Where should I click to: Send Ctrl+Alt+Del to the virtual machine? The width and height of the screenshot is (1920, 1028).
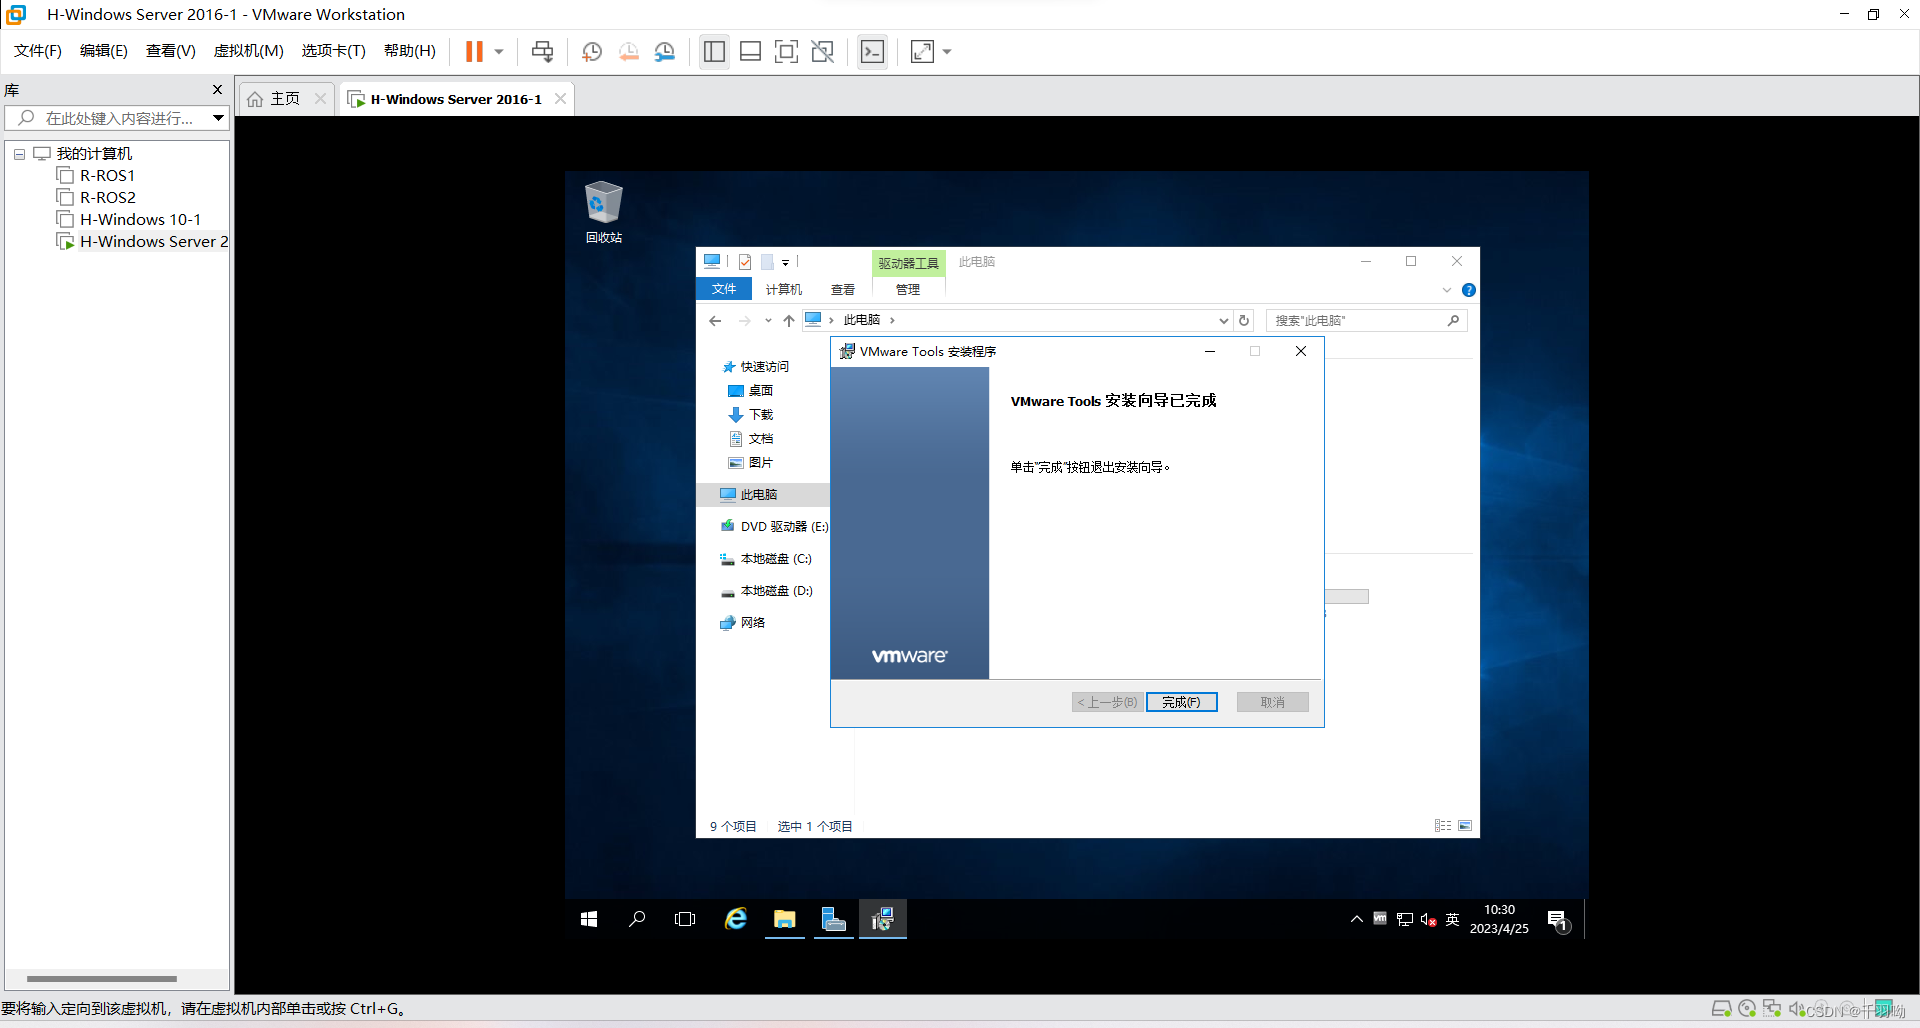tap(542, 51)
